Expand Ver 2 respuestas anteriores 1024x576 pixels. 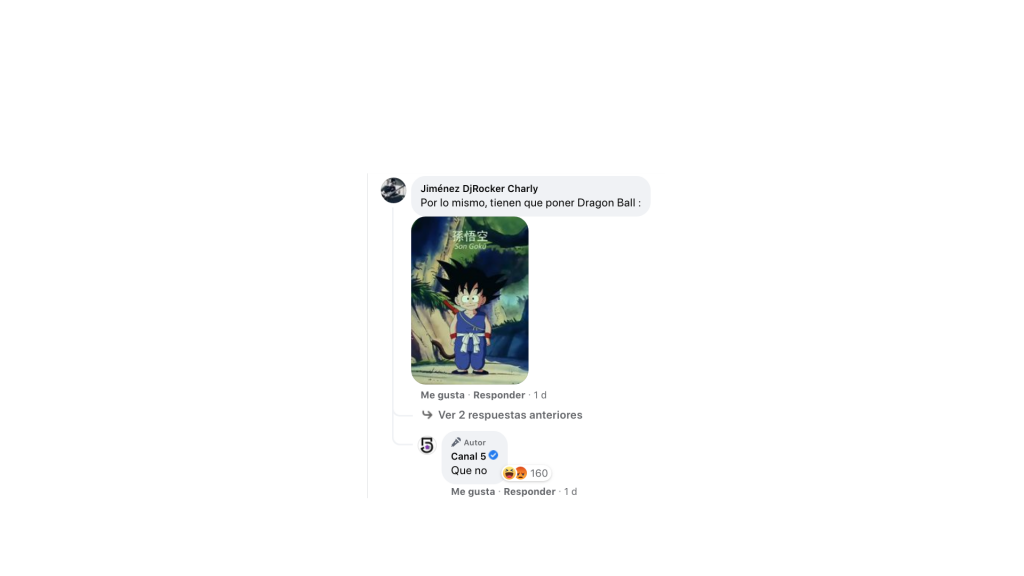[510, 415]
